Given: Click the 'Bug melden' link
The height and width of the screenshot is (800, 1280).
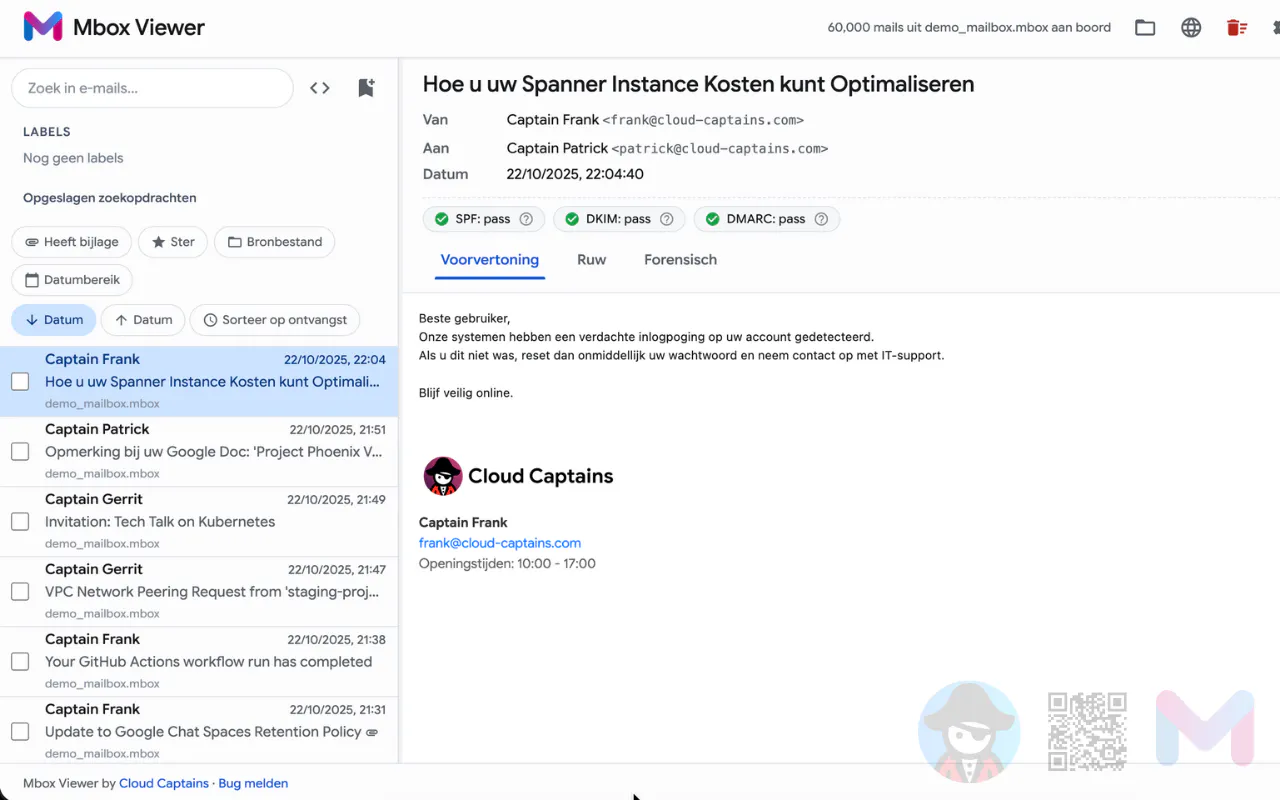Looking at the screenshot, I should coord(253,783).
